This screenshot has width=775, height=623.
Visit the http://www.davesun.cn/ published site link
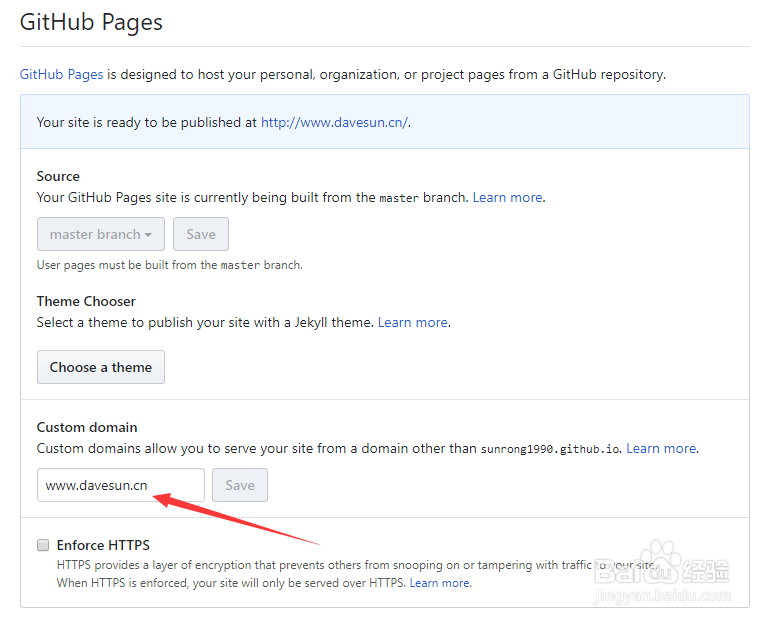(335, 122)
